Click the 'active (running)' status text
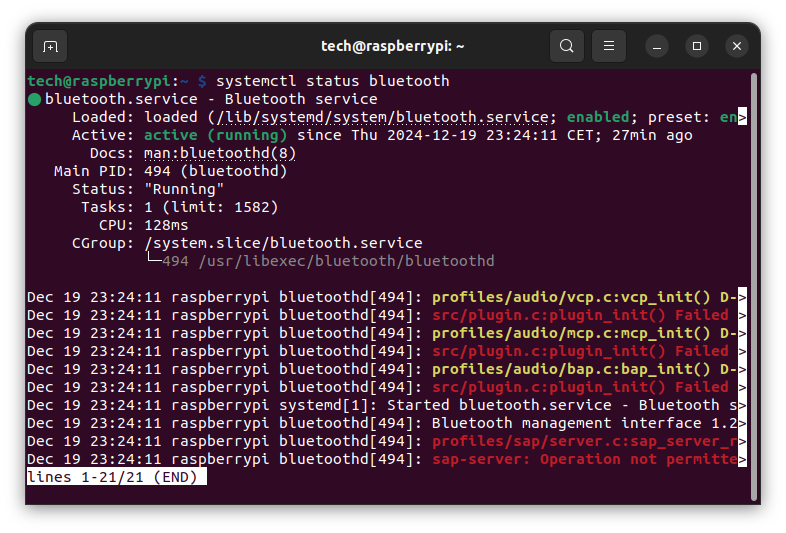The height and width of the screenshot is (533, 786). tap(216, 135)
